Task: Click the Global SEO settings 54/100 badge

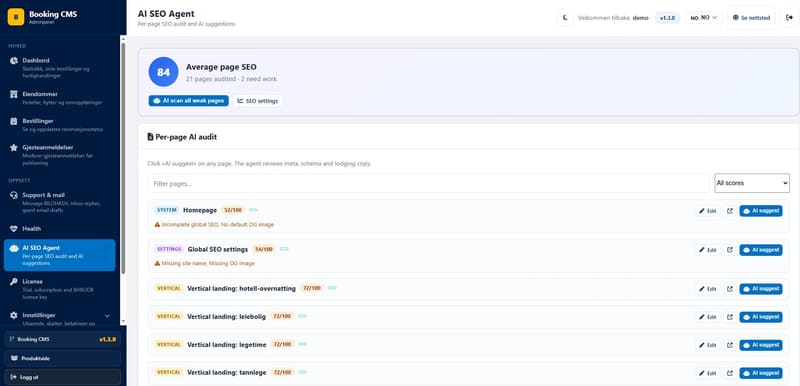Action: coord(264,249)
